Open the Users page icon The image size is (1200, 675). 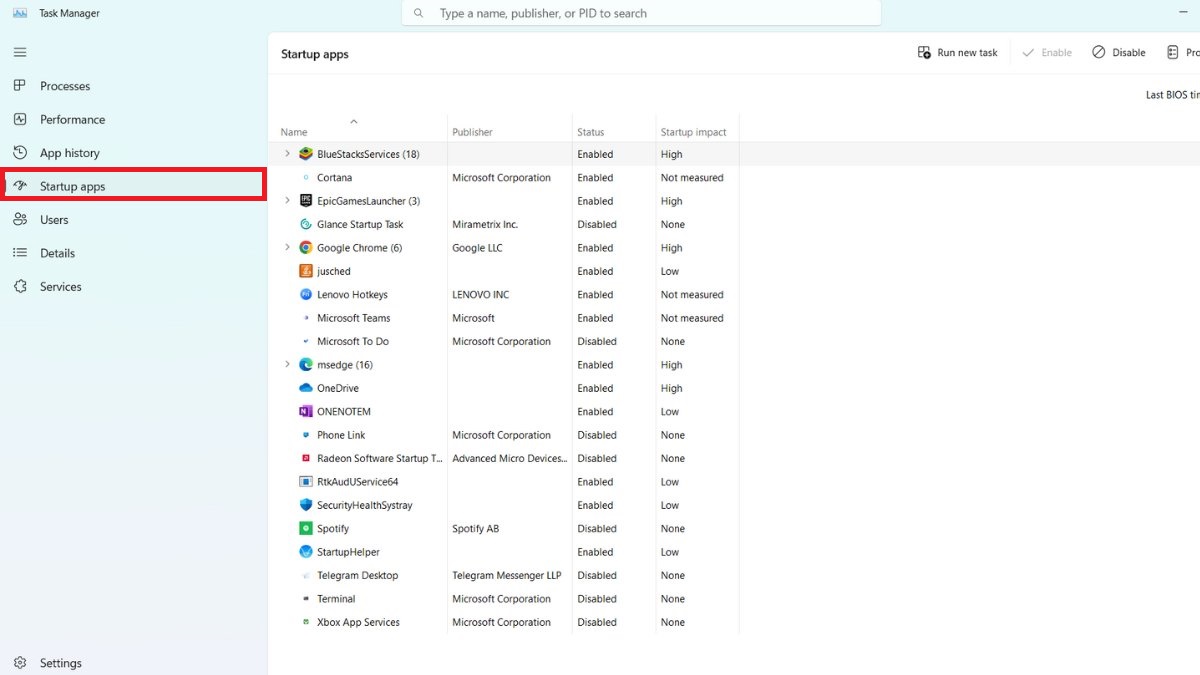pyautogui.click(x=20, y=220)
